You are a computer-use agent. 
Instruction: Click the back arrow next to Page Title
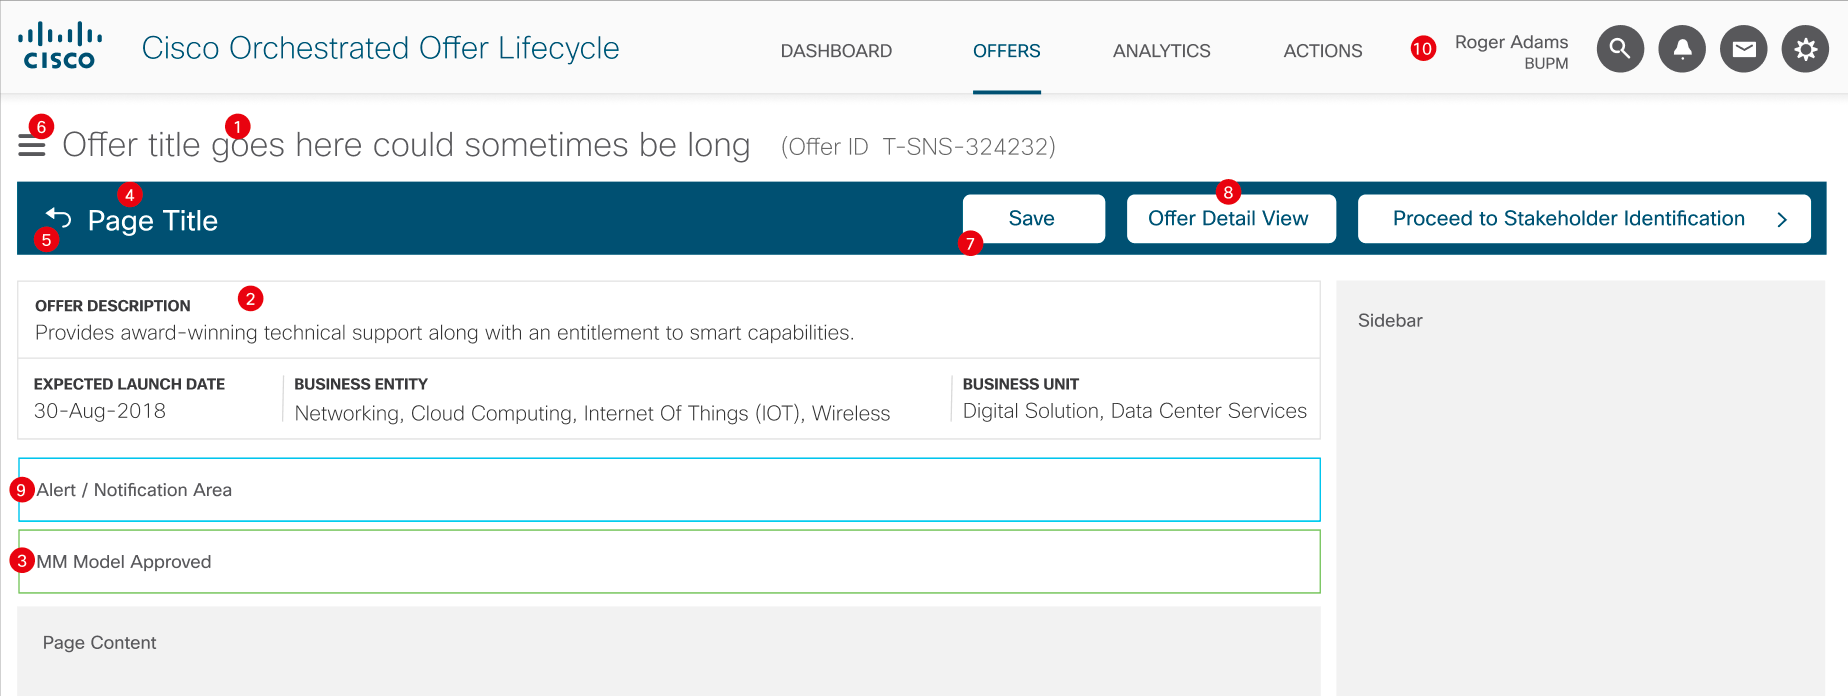59,218
